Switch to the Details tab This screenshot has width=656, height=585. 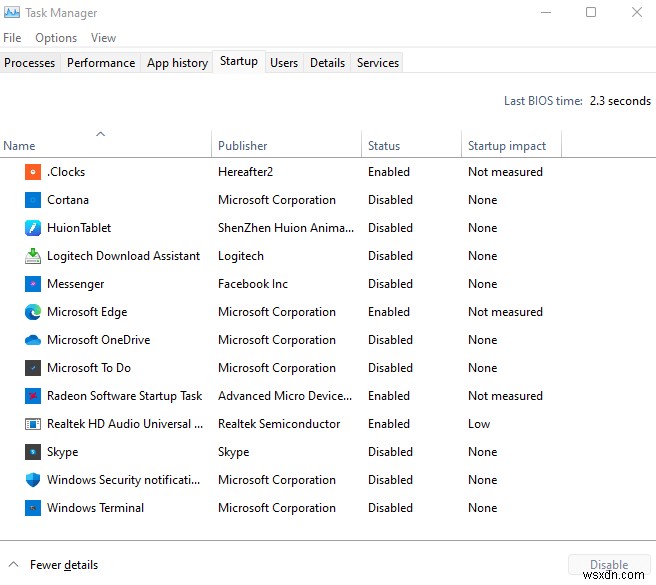point(327,63)
